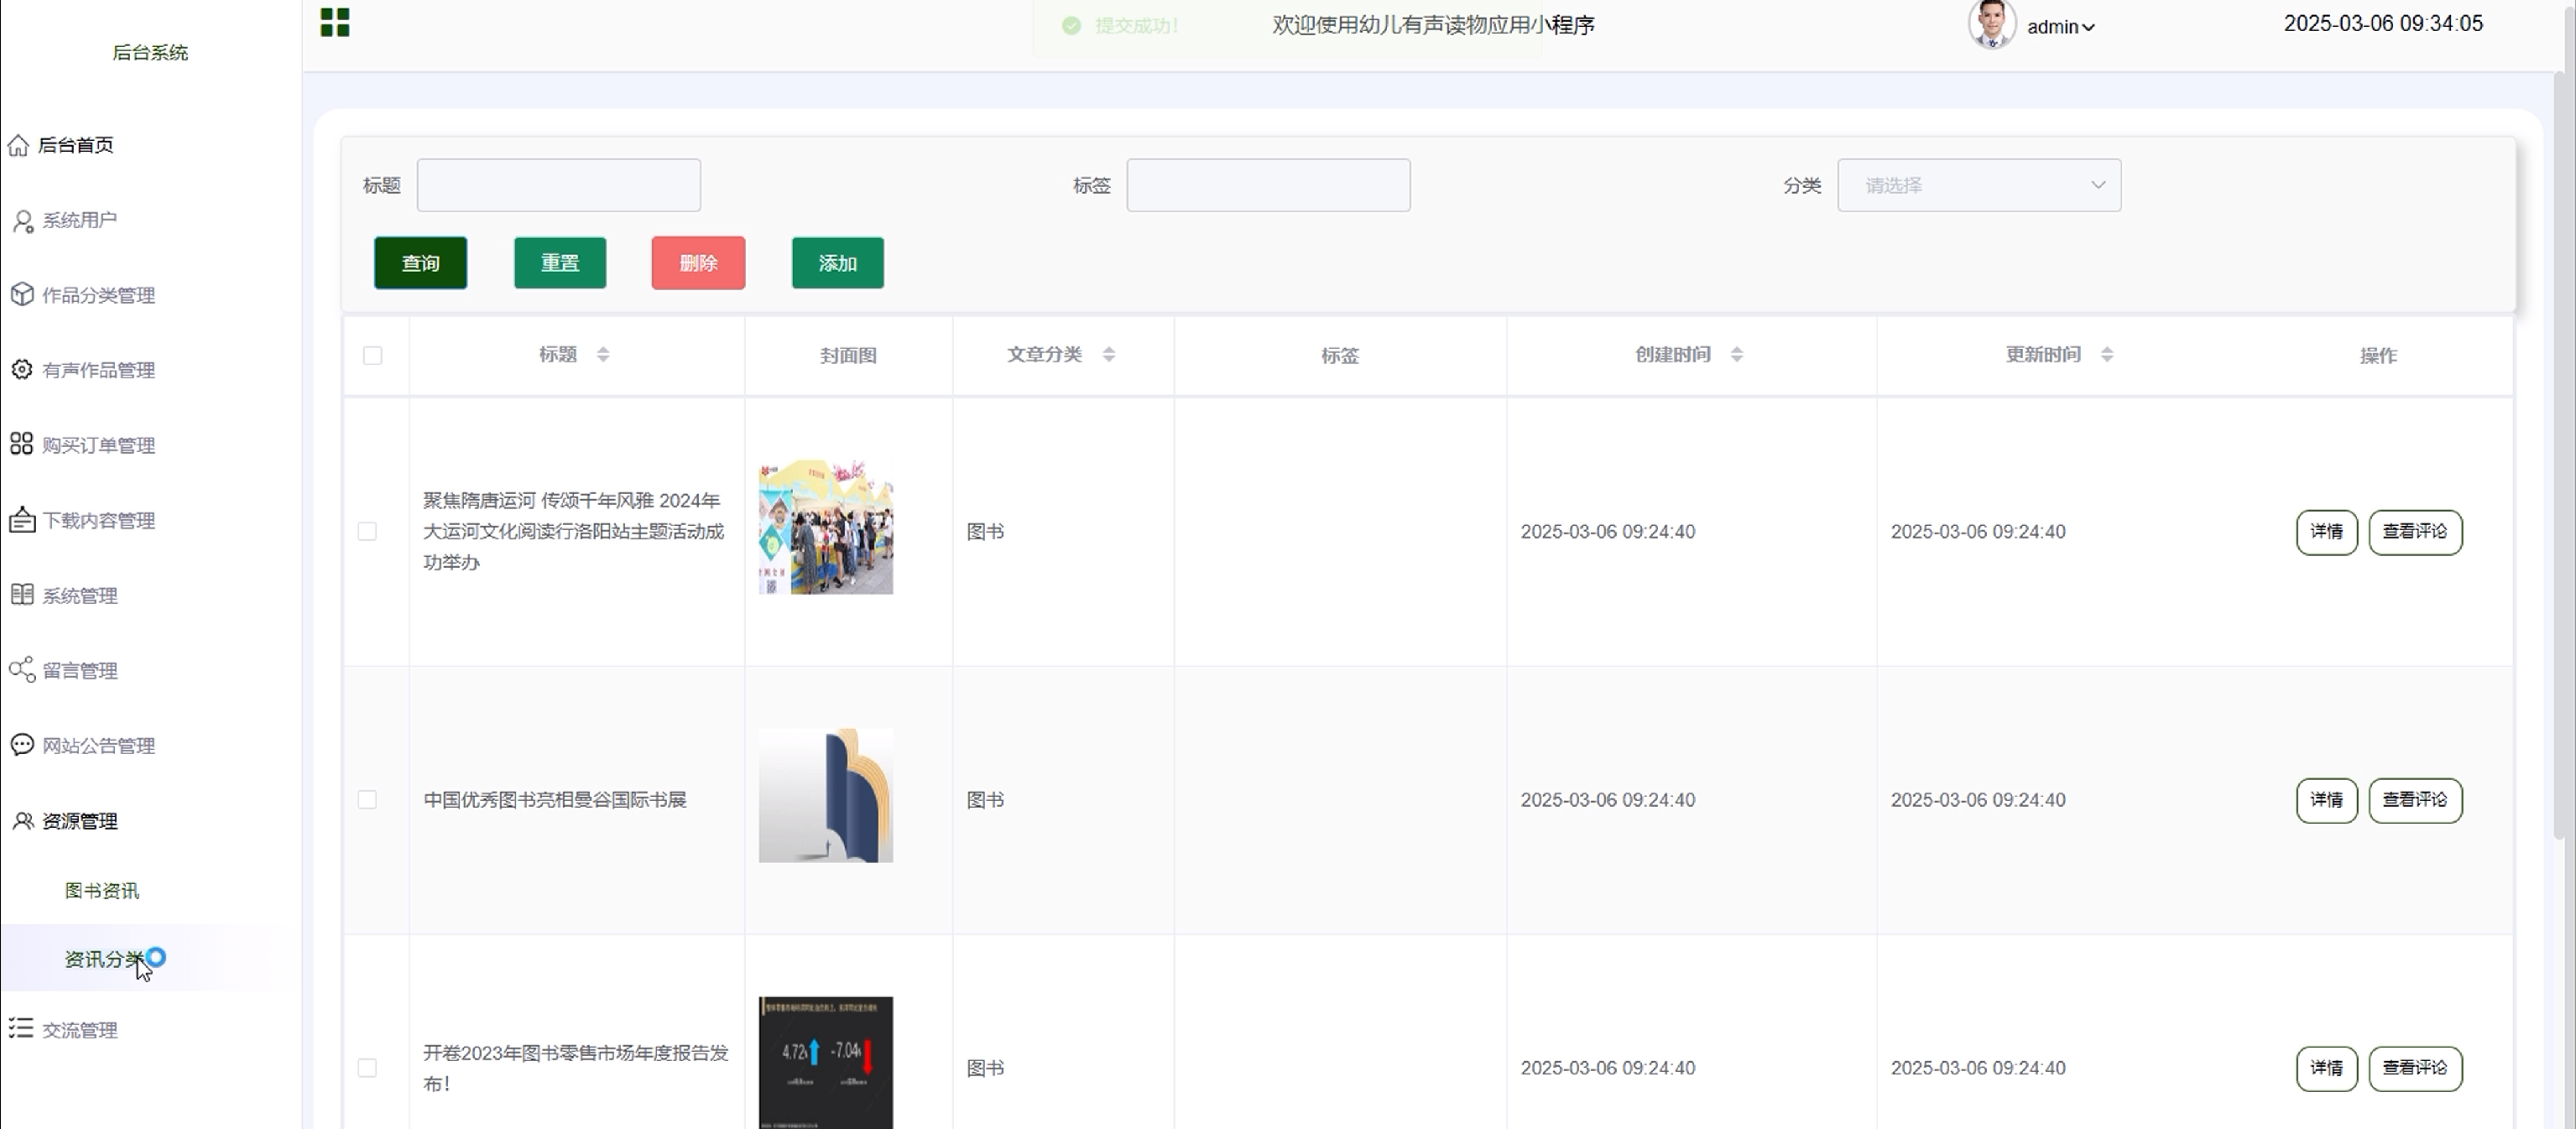Click the gear icon beside 有声作品管理

(22, 370)
